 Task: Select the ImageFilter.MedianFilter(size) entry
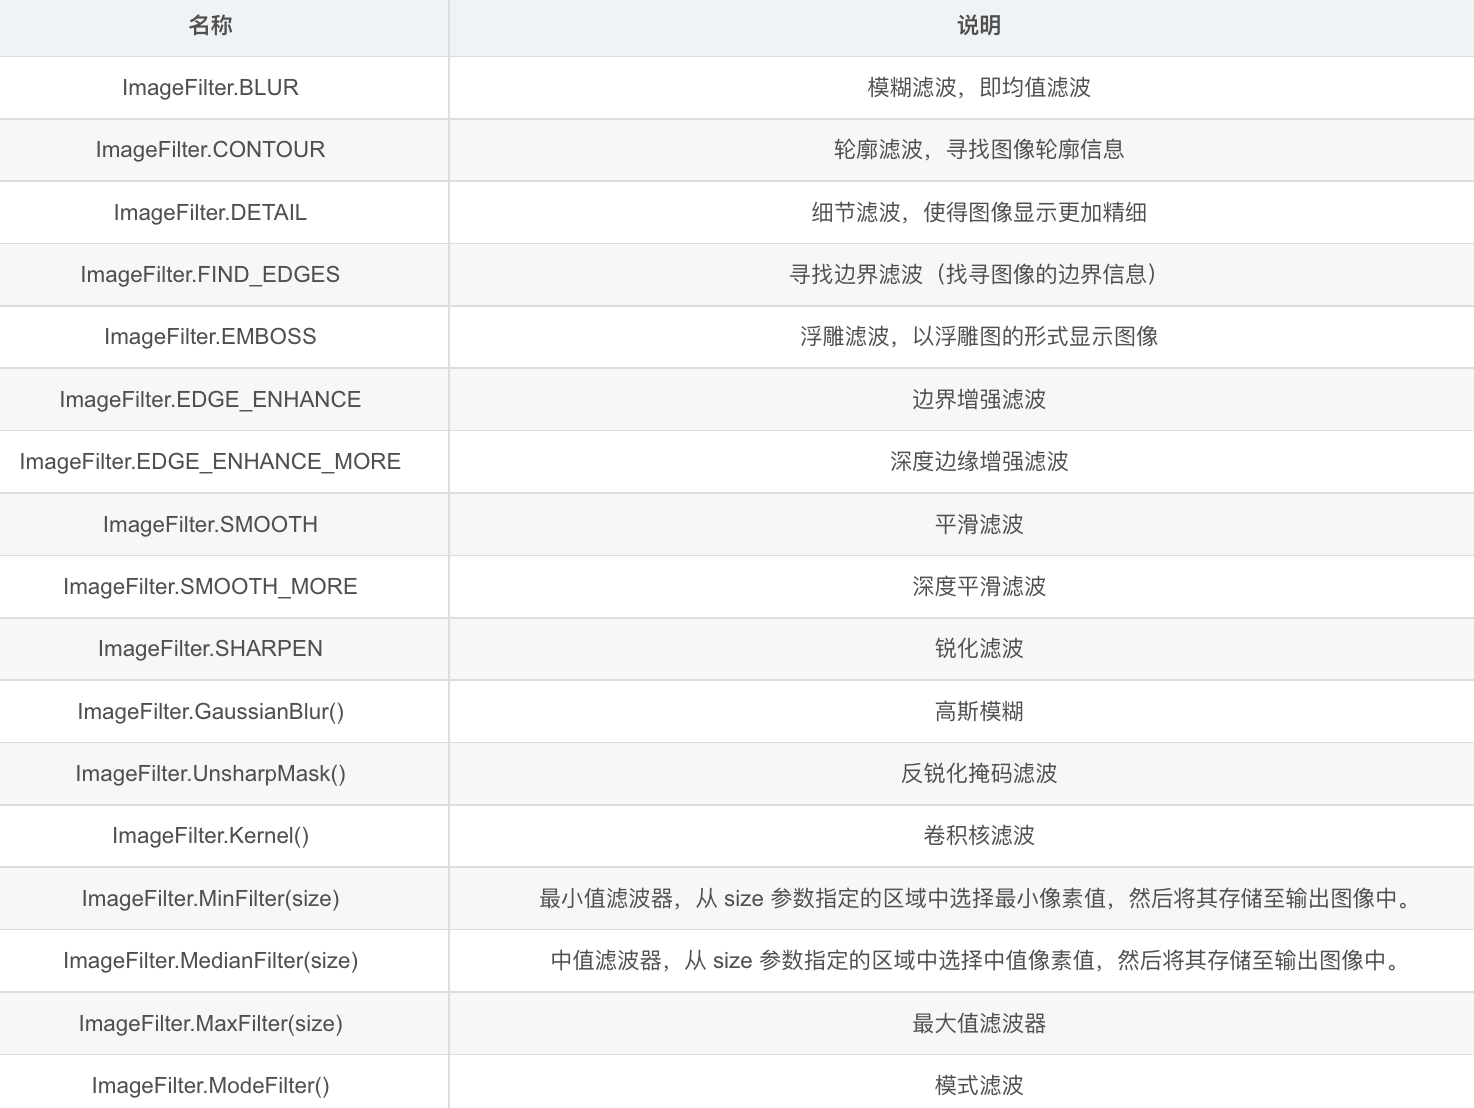click(x=211, y=960)
